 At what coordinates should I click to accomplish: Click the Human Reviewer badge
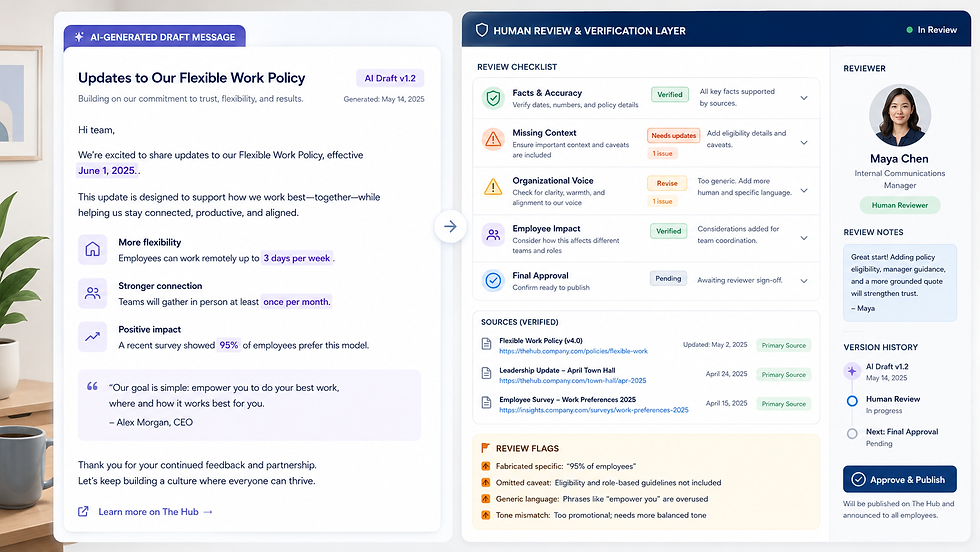click(900, 205)
